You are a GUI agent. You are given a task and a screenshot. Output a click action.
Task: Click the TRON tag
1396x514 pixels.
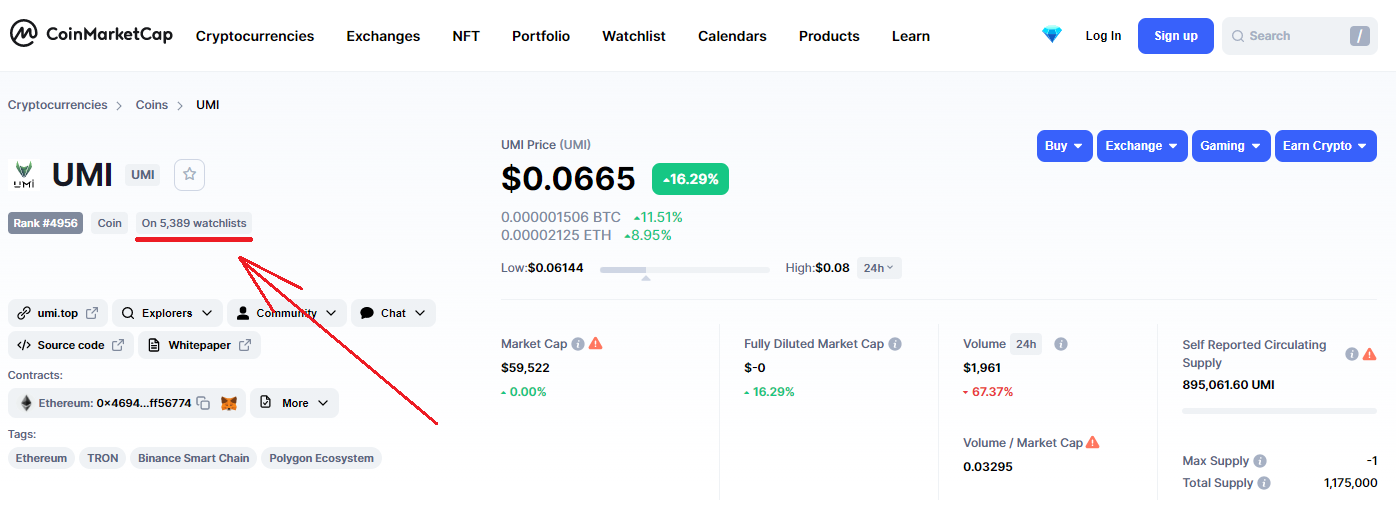pyautogui.click(x=103, y=458)
